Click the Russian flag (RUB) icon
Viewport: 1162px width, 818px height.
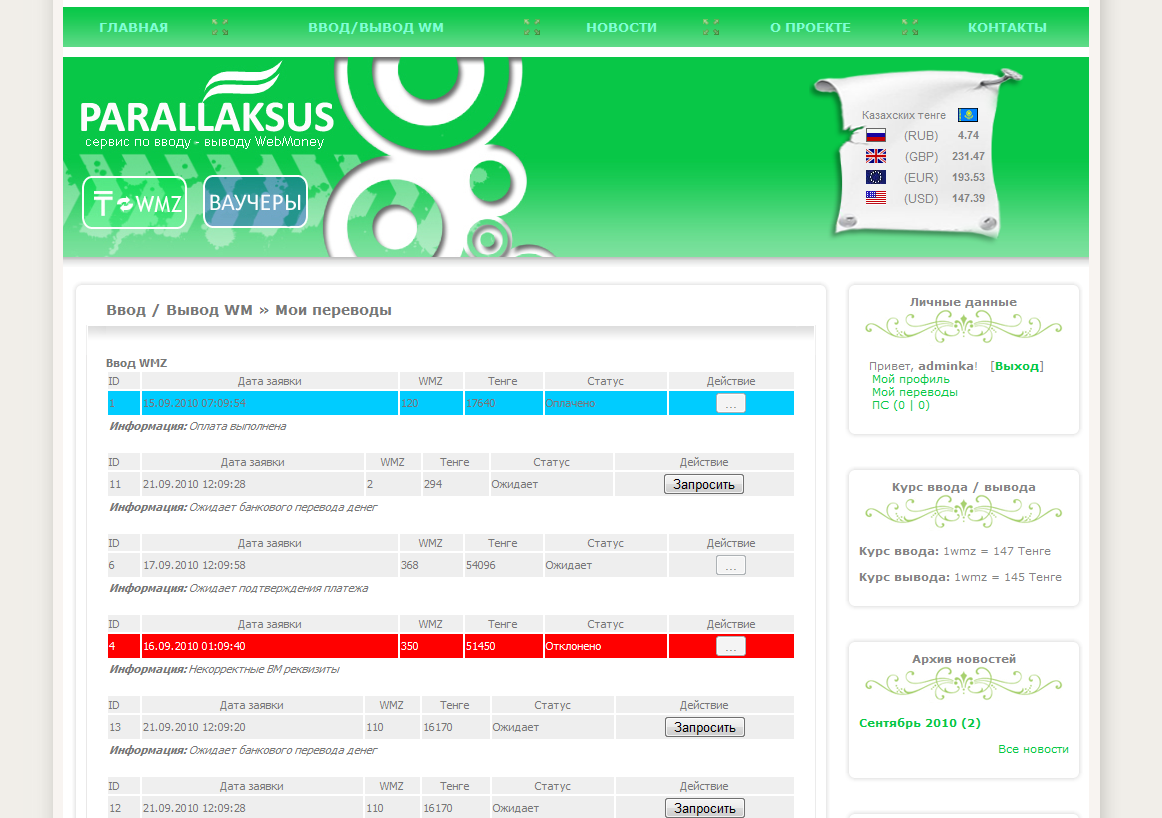[x=876, y=136]
